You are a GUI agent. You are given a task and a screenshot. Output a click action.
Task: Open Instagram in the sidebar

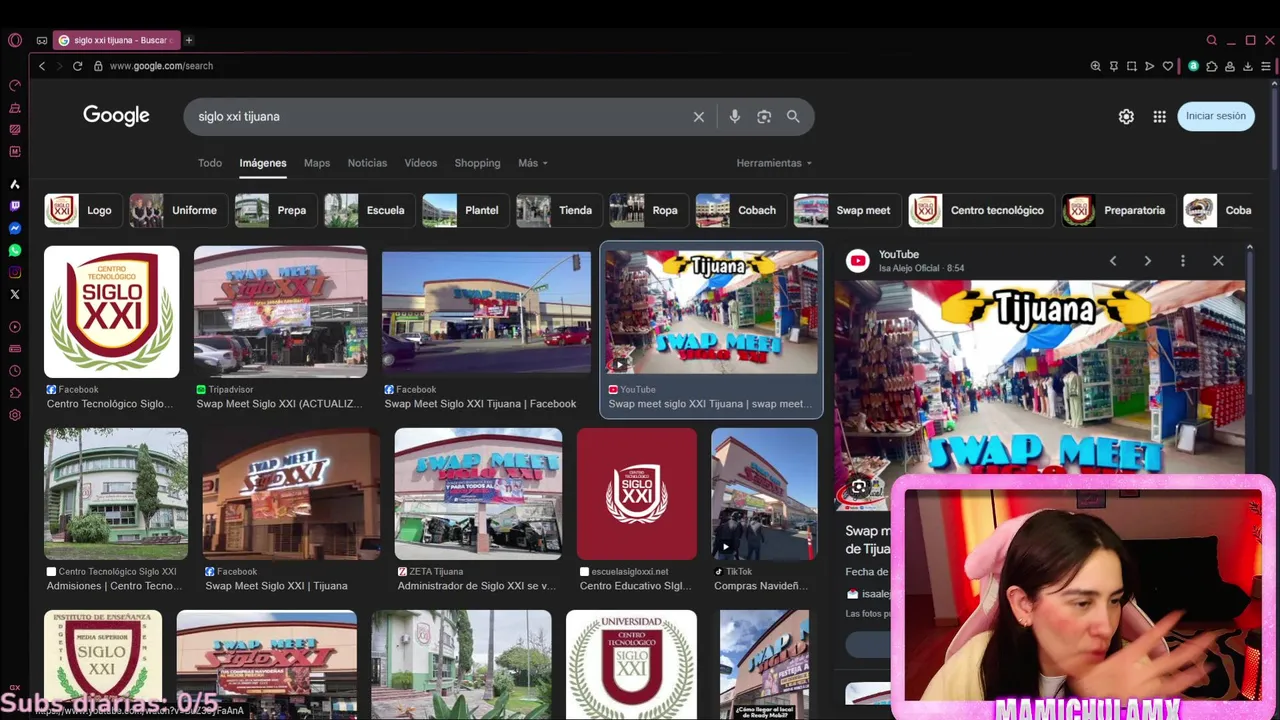(14, 272)
